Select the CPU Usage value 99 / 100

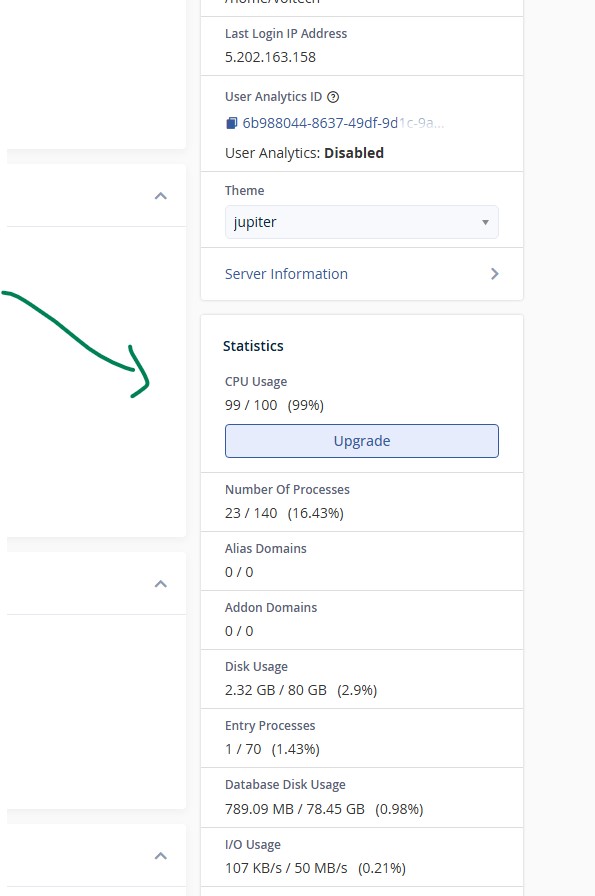pyautogui.click(x=251, y=405)
